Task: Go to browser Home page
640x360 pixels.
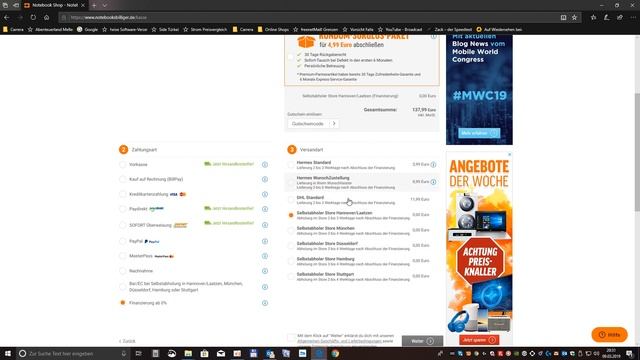Action: (47, 18)
